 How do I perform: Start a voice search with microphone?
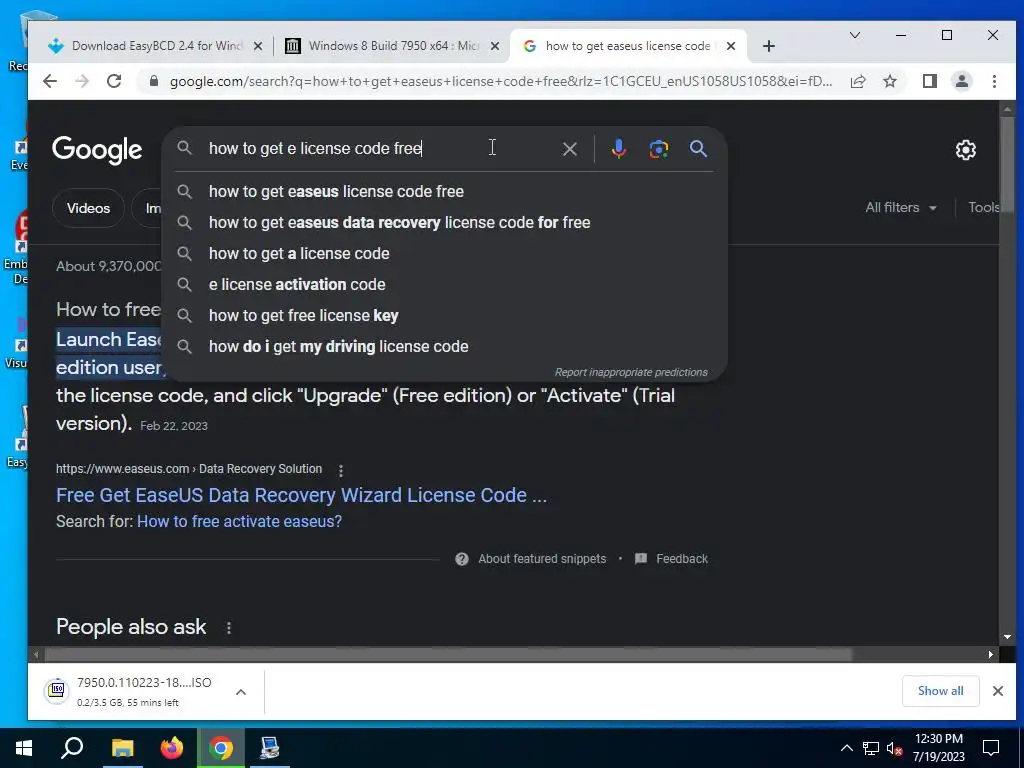(x=618, y=149)
